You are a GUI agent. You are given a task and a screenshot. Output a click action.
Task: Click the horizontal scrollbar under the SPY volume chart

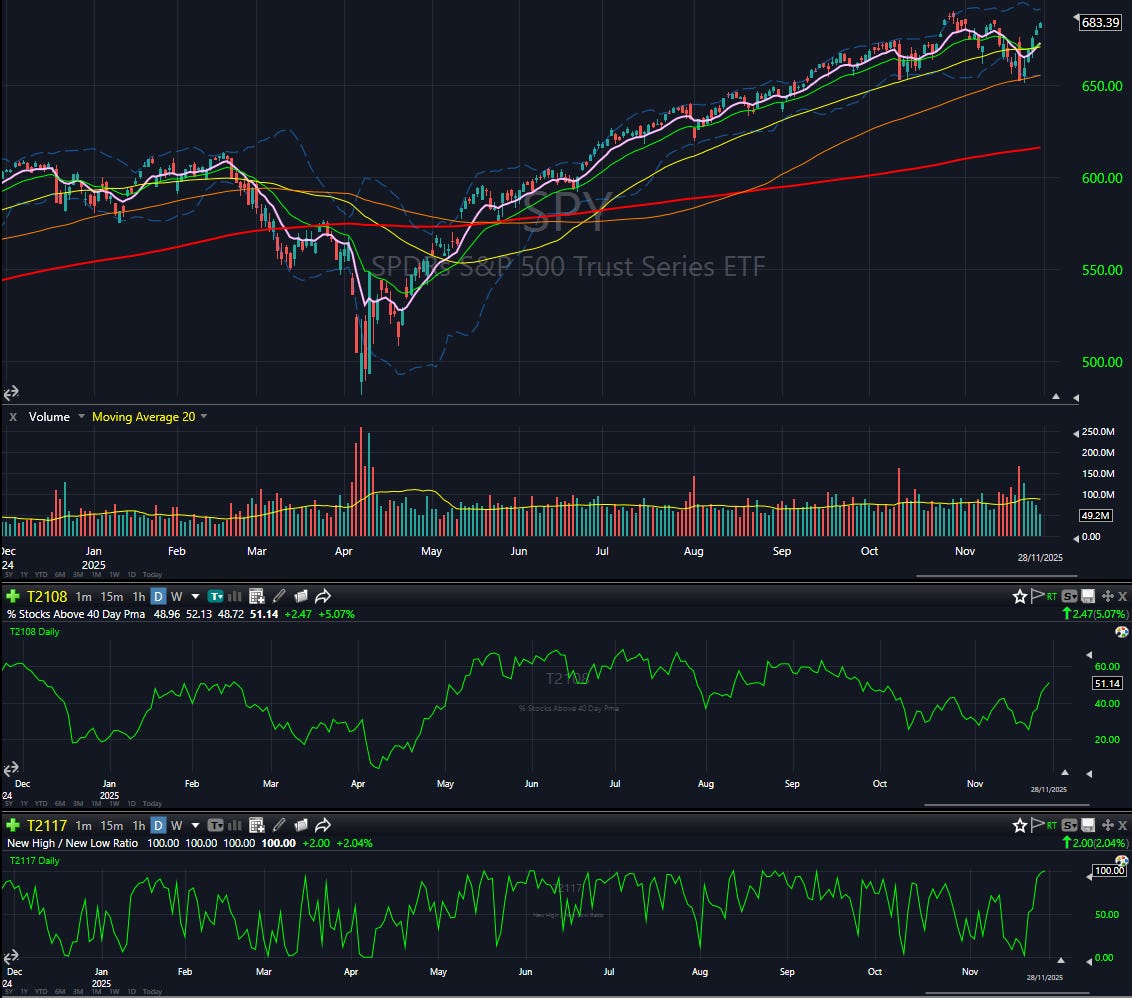997,576
